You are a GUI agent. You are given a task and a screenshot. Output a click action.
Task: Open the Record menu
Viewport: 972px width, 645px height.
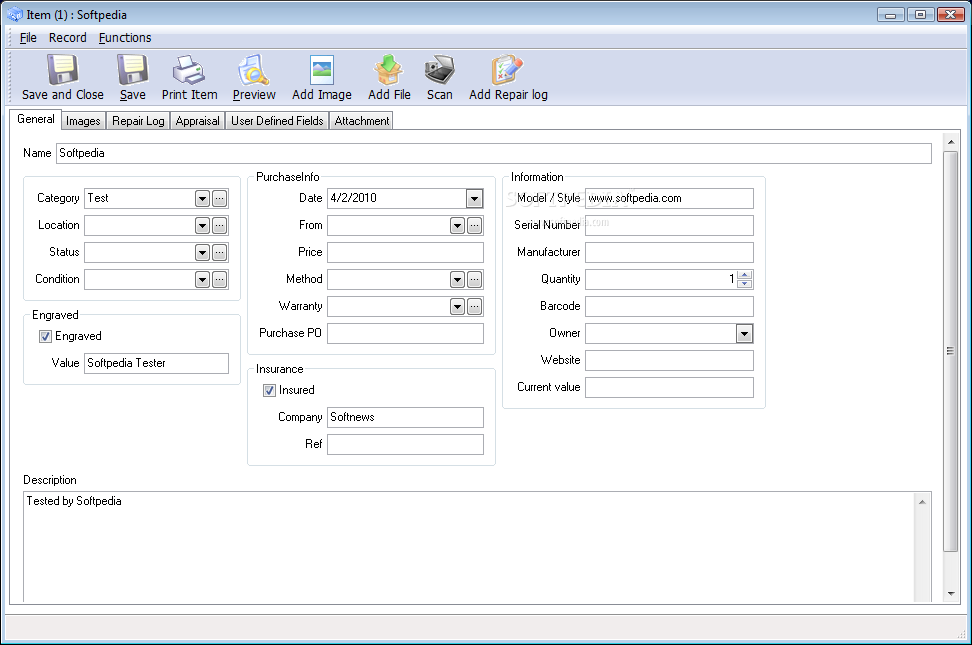[68, 38]
